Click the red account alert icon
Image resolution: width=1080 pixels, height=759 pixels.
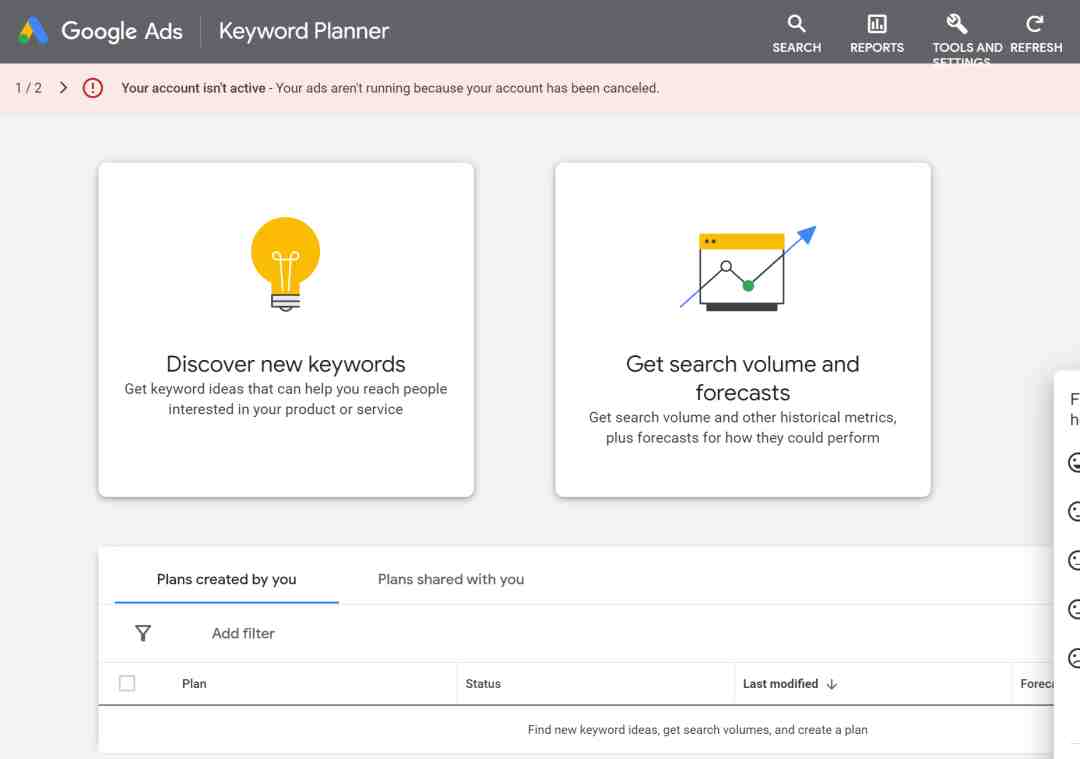(x=93, y=88)
